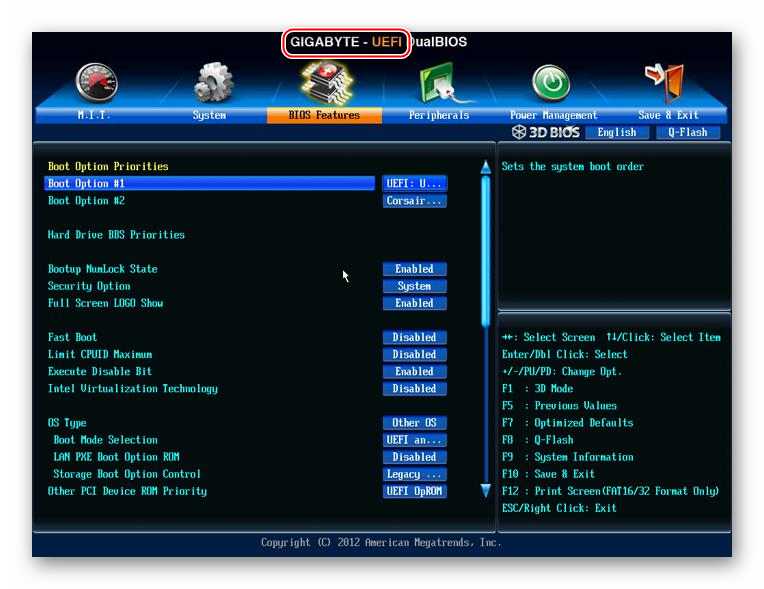
Task: Select the Fast Boot label
Action: [x=72, y=337]
